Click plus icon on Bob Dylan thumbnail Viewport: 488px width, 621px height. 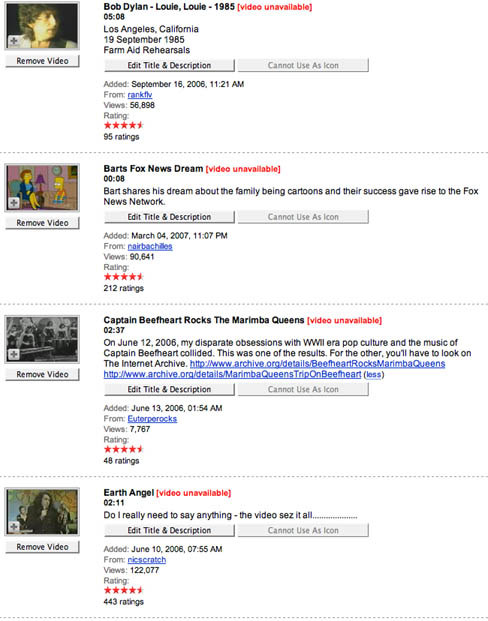[14, 41]
